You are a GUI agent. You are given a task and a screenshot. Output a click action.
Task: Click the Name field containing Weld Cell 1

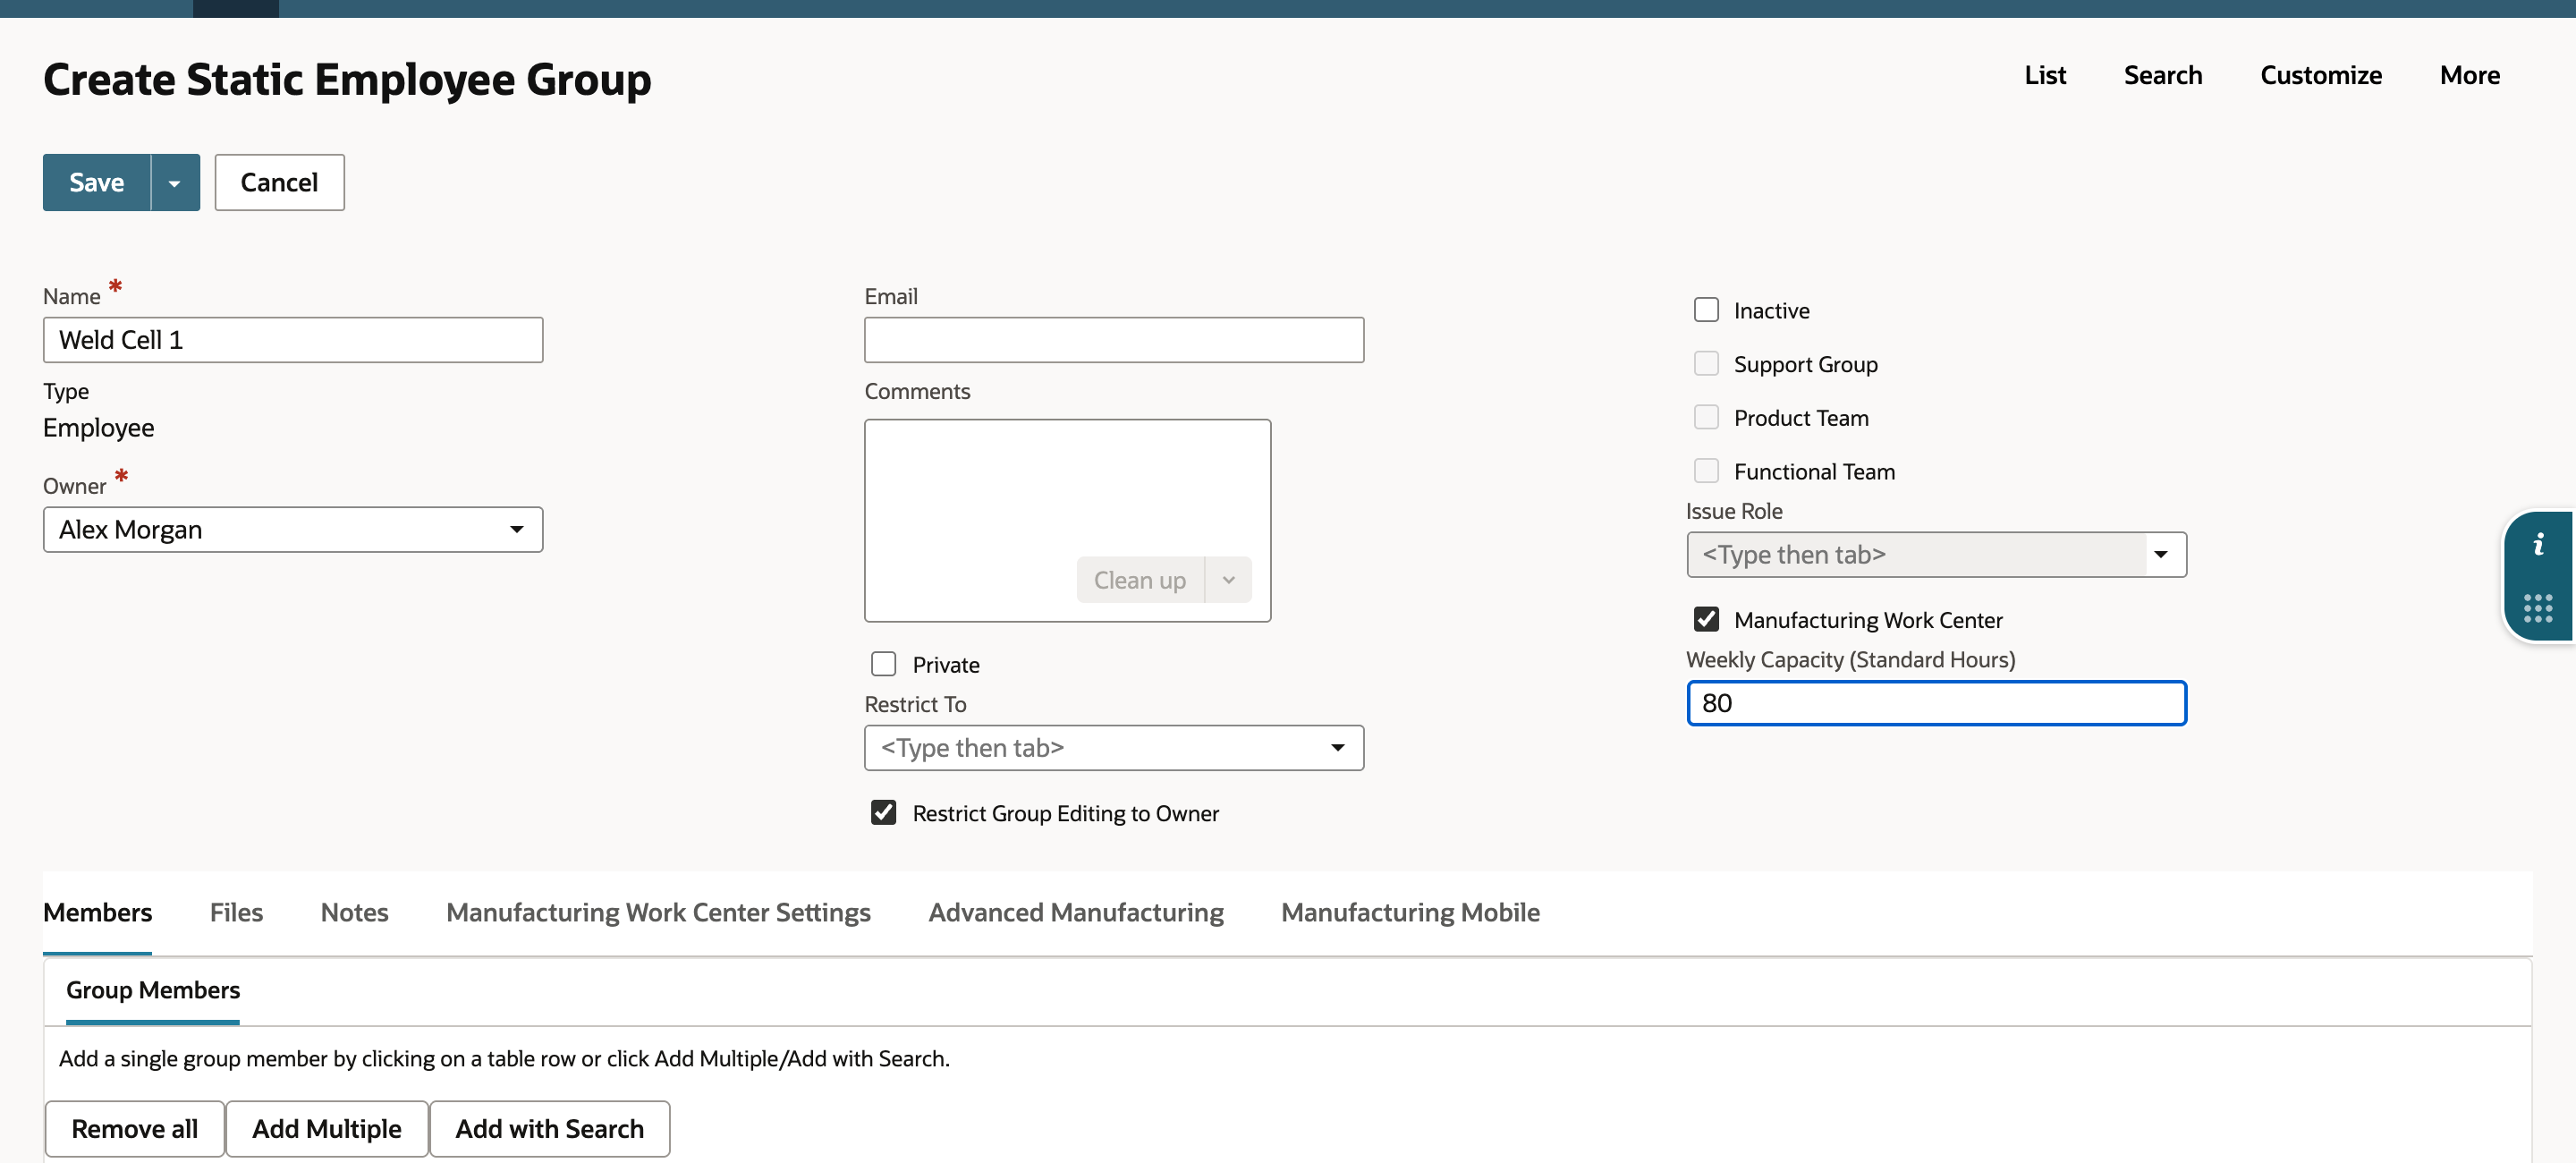click(293, 340)
